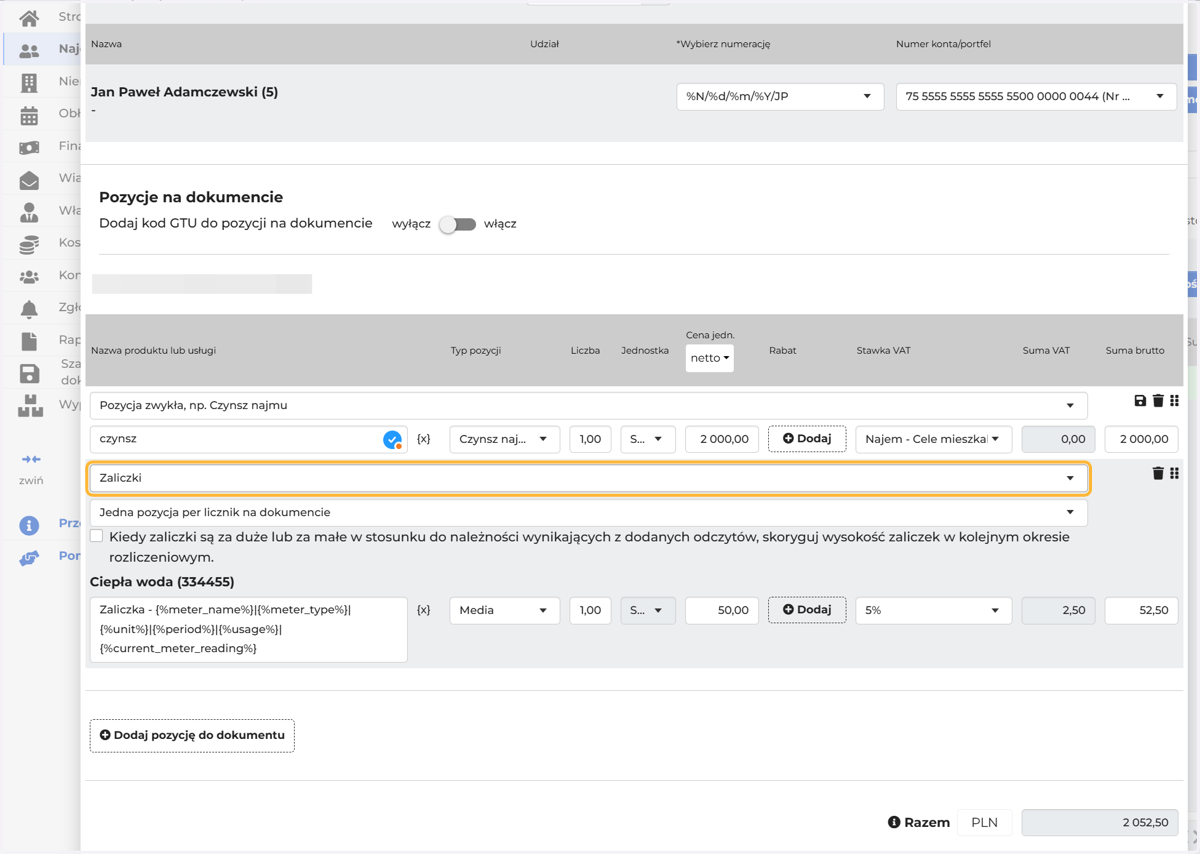Open the open-envelope messages icon in the sidebar
The width and height of the screenshot is (1200, 854).
pyautogui.click(x=29, y=179)
